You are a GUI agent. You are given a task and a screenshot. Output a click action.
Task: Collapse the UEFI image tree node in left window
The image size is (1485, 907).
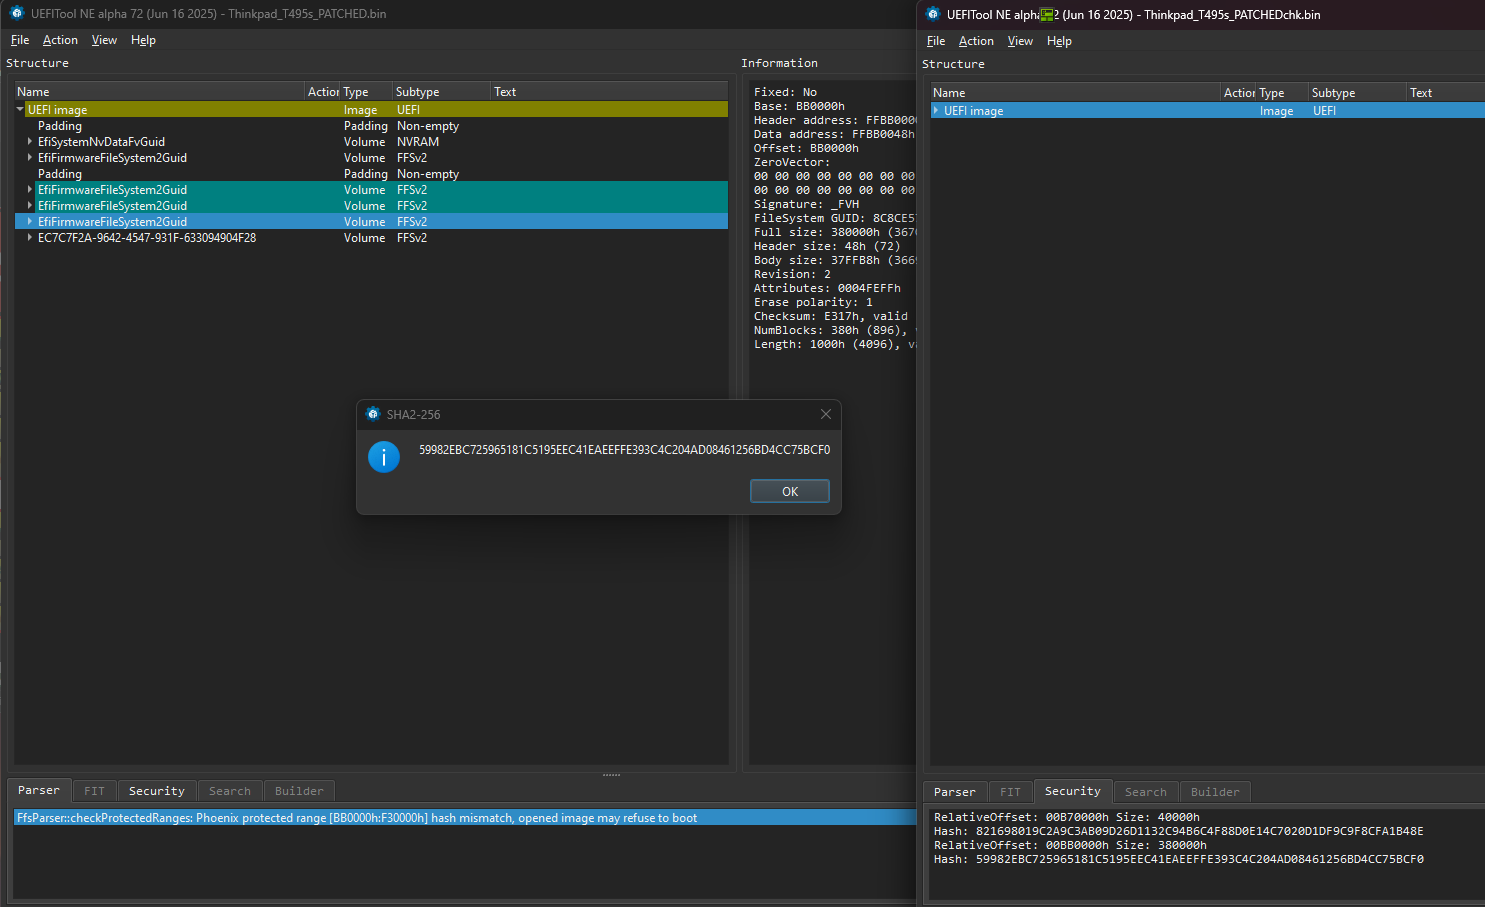click(20, 110)
